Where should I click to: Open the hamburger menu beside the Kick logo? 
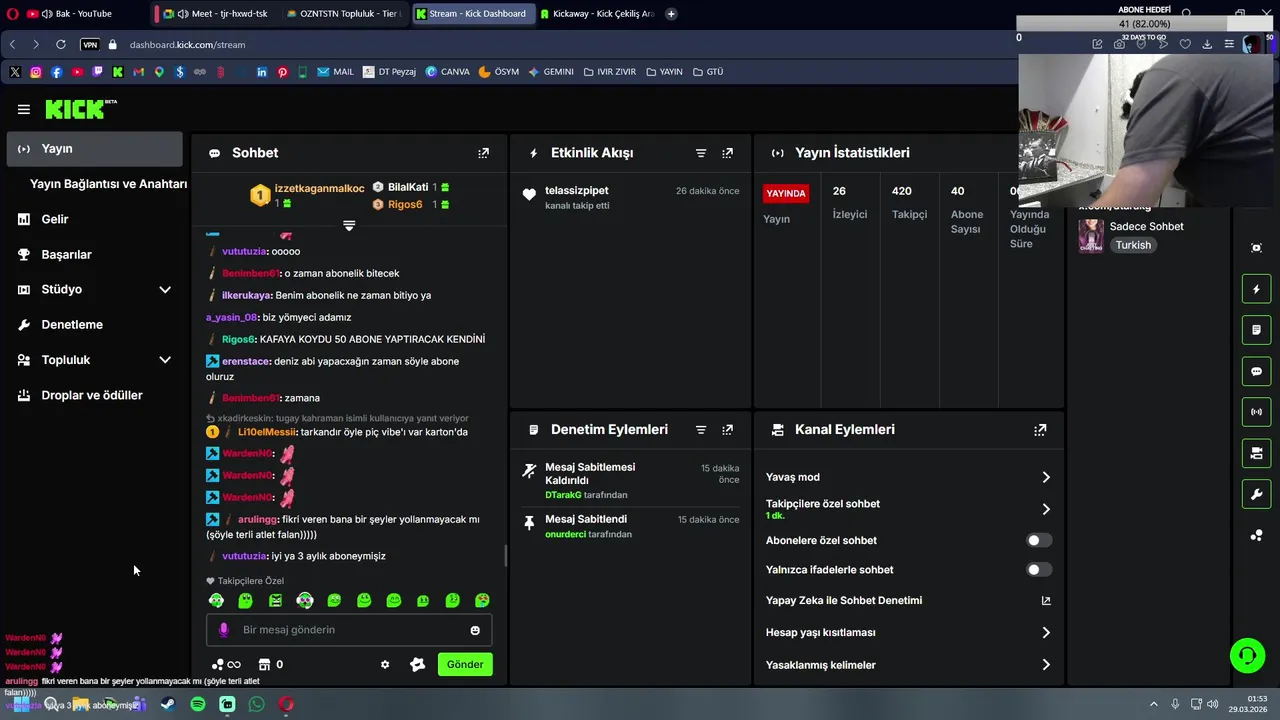tap(24, 110)
